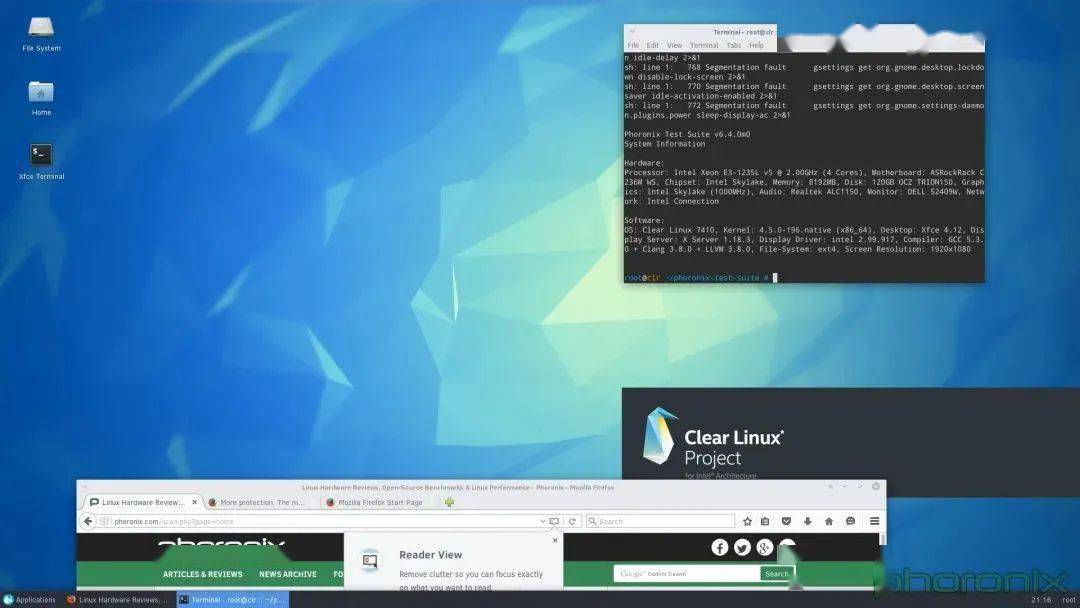Switch to Linux Hardware Reviews Firefox tab
This screenshot has height=608, width=1080.
tap(143, 502)
